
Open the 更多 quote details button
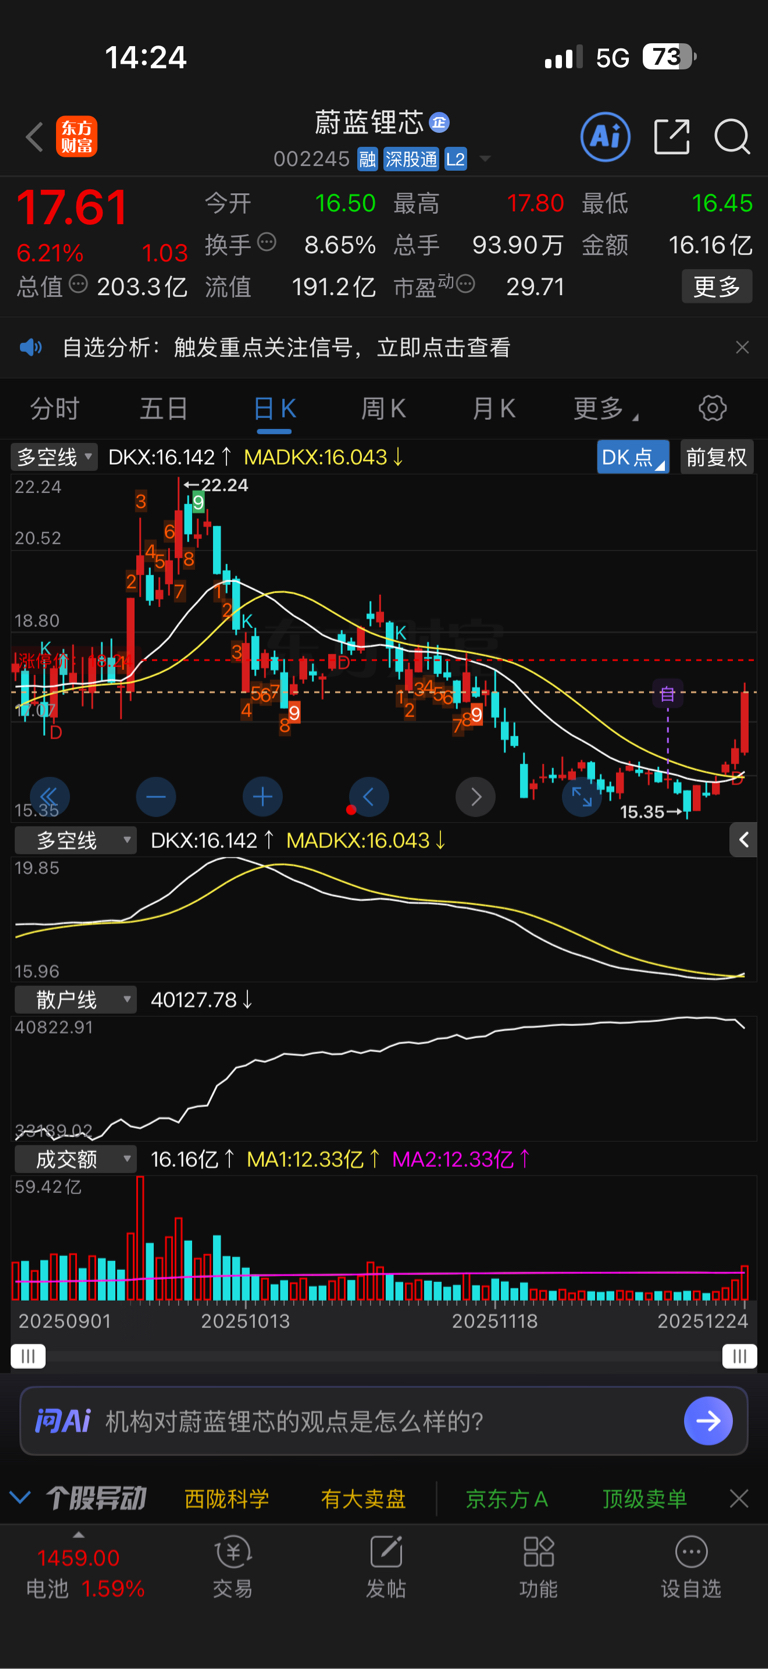coord(717,287)
